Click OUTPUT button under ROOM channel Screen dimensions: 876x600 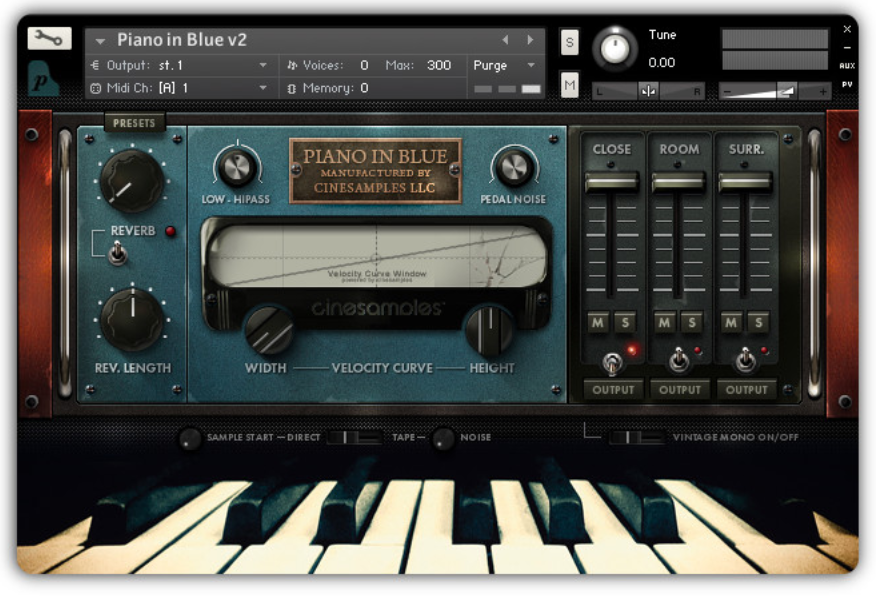(679, 389)
